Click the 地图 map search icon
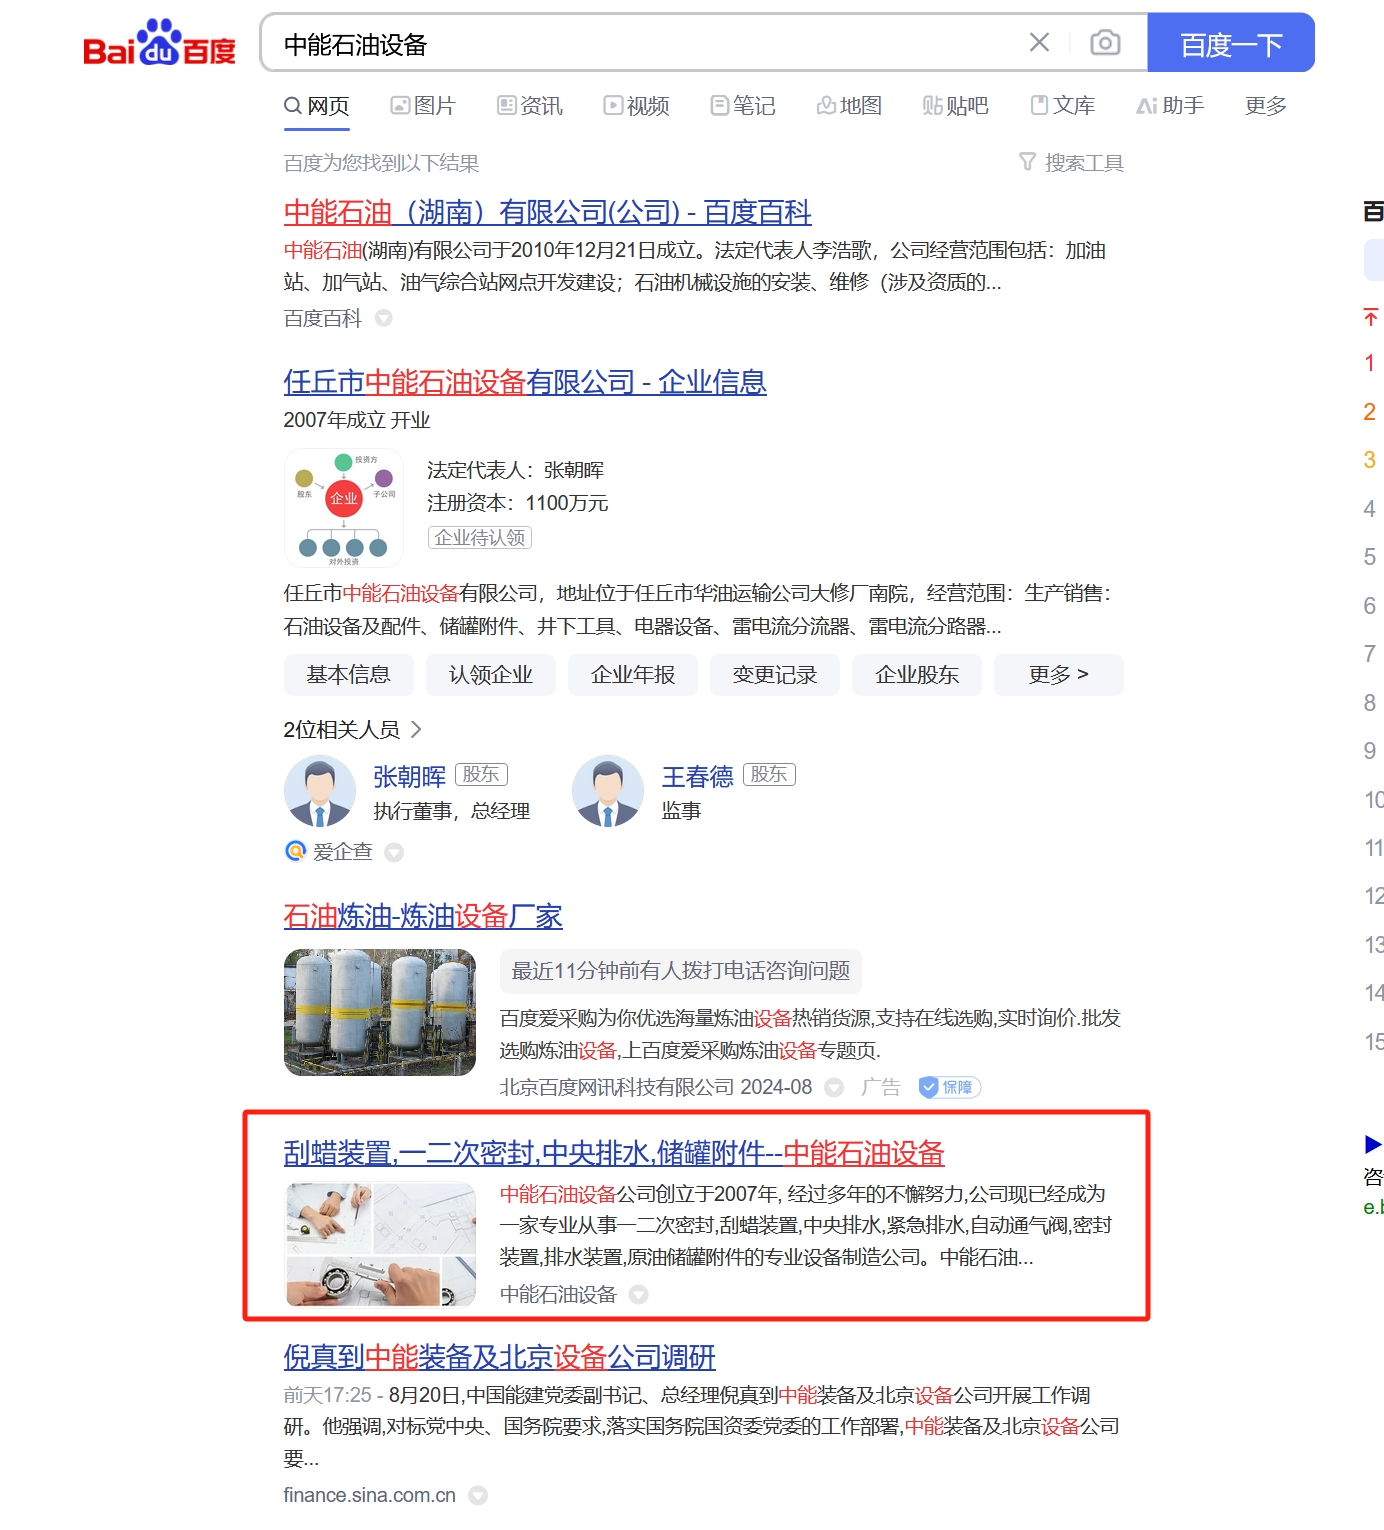 click(848, 106)
